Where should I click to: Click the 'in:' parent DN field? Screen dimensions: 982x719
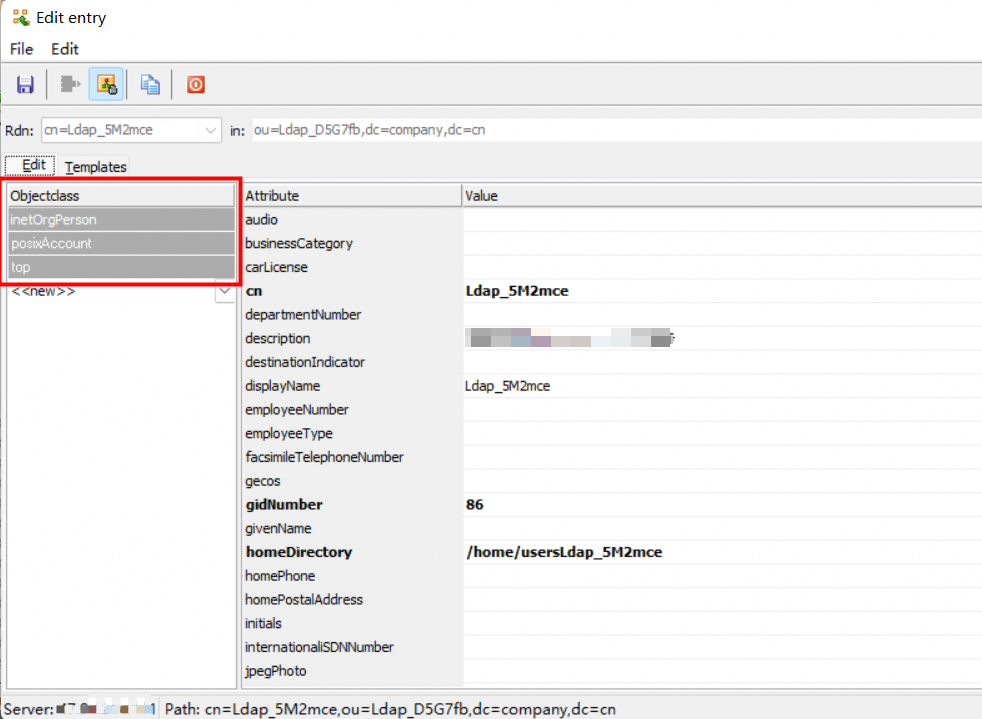pos(616,130)
